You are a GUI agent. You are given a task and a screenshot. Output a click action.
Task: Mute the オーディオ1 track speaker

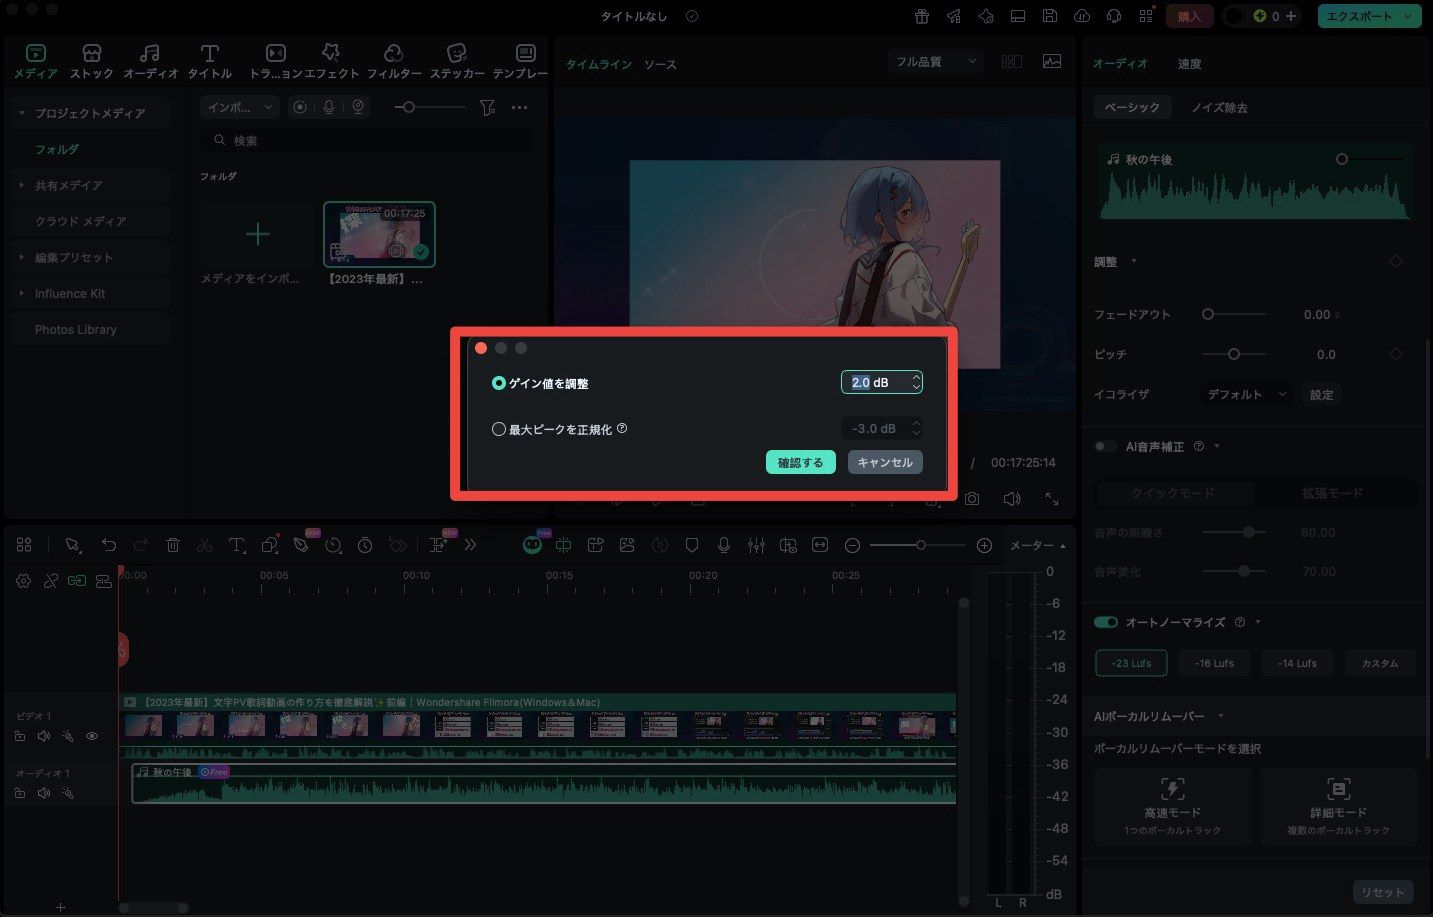(44, 793)
